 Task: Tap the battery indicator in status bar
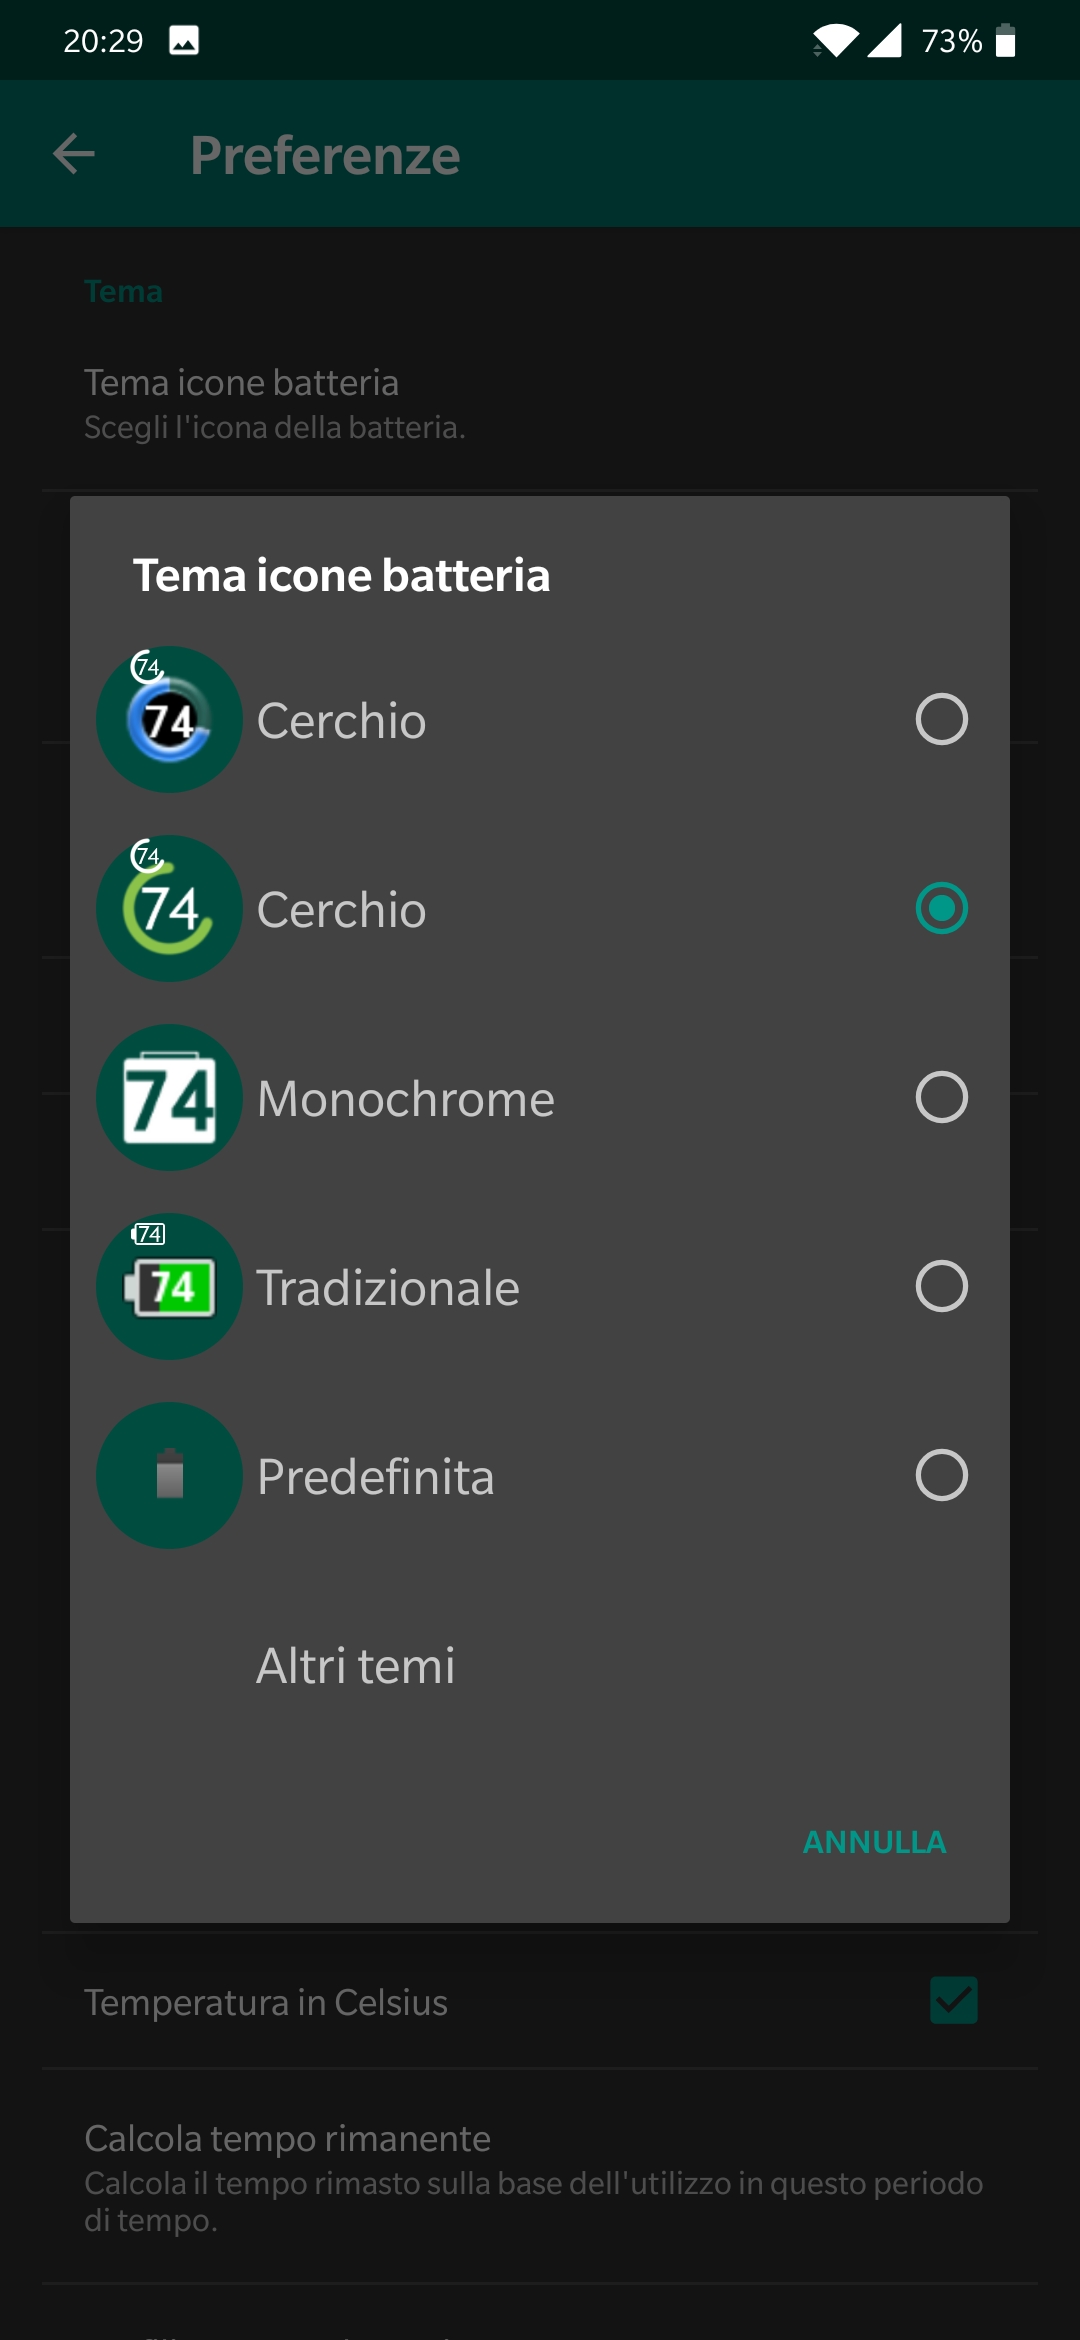[1006, 41]
